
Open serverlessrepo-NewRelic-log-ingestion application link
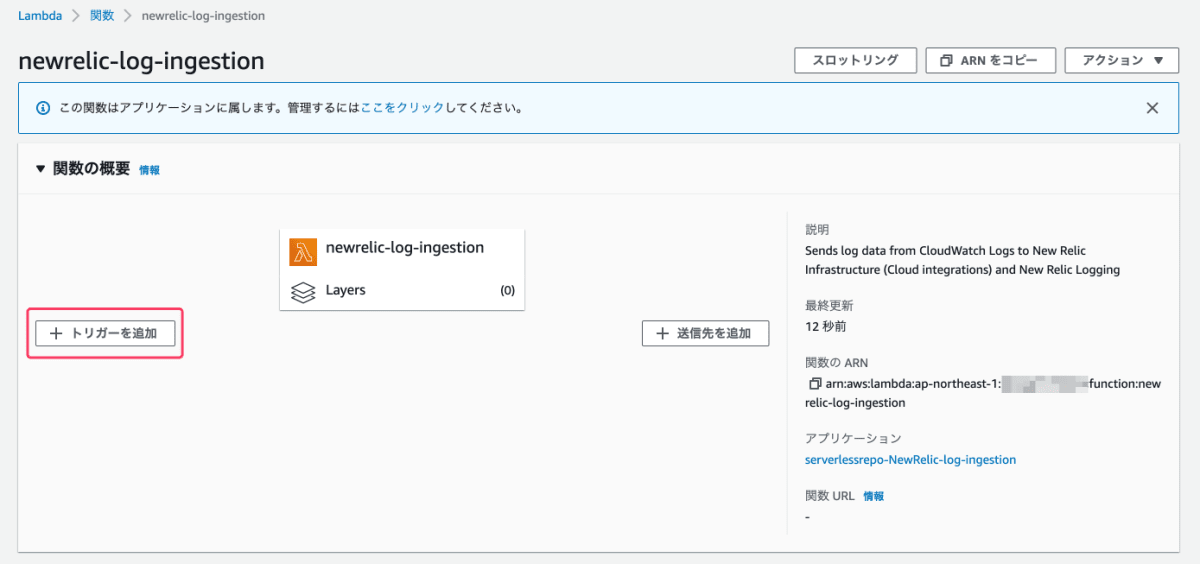point(910,460)
